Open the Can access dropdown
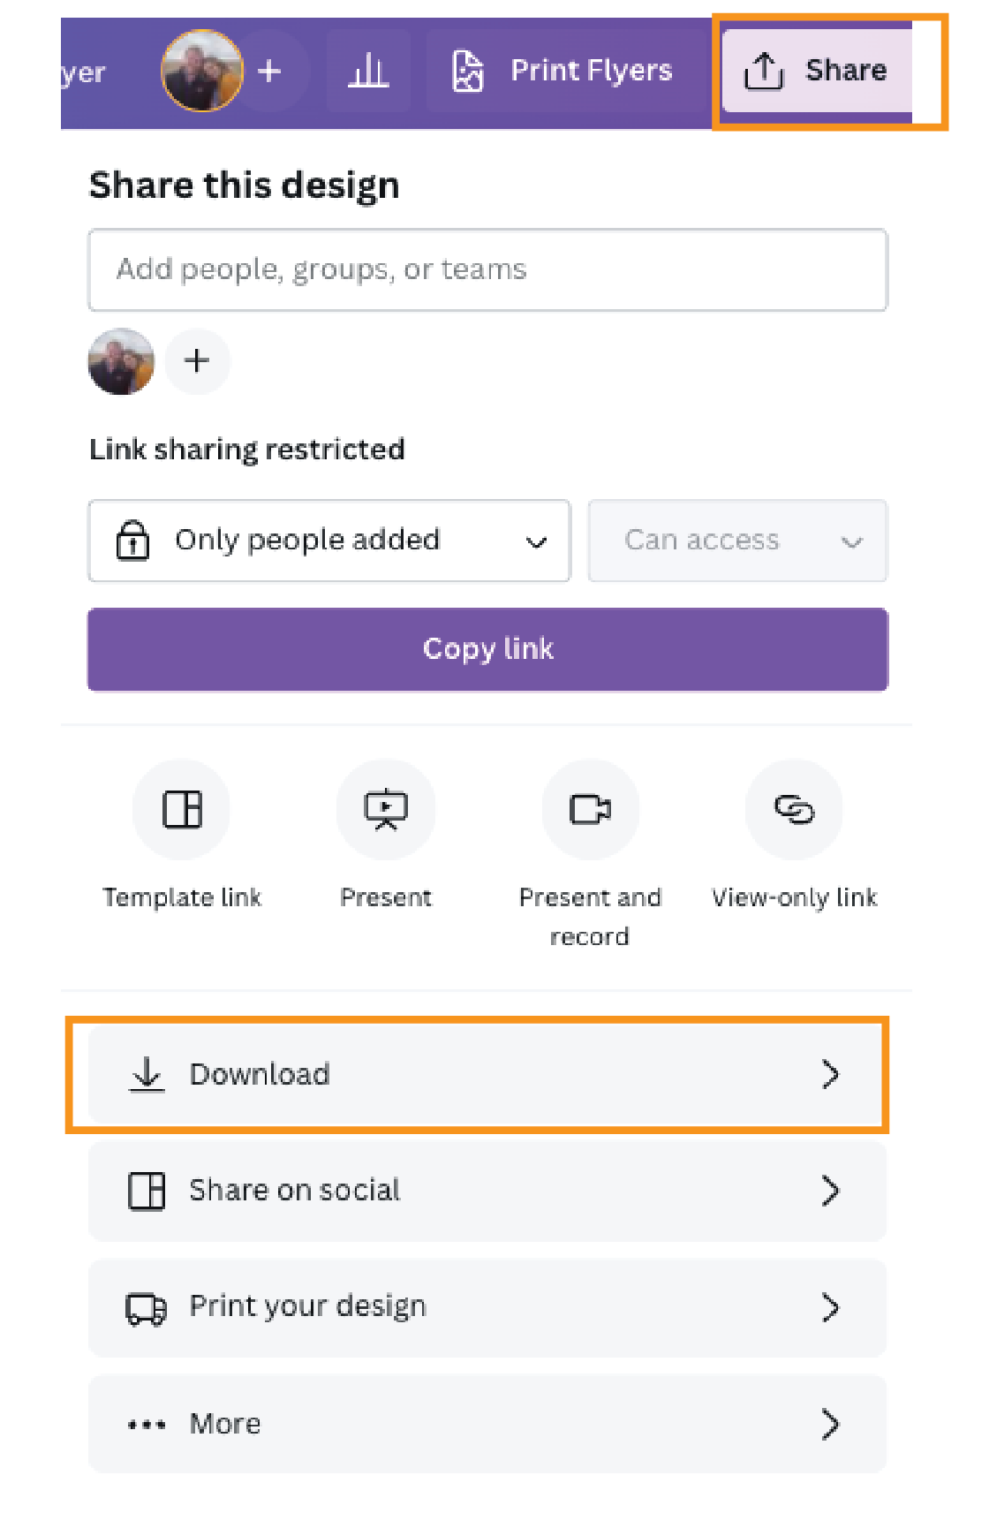The height and width of the screenshot is (1536, 989). [737, 541]
